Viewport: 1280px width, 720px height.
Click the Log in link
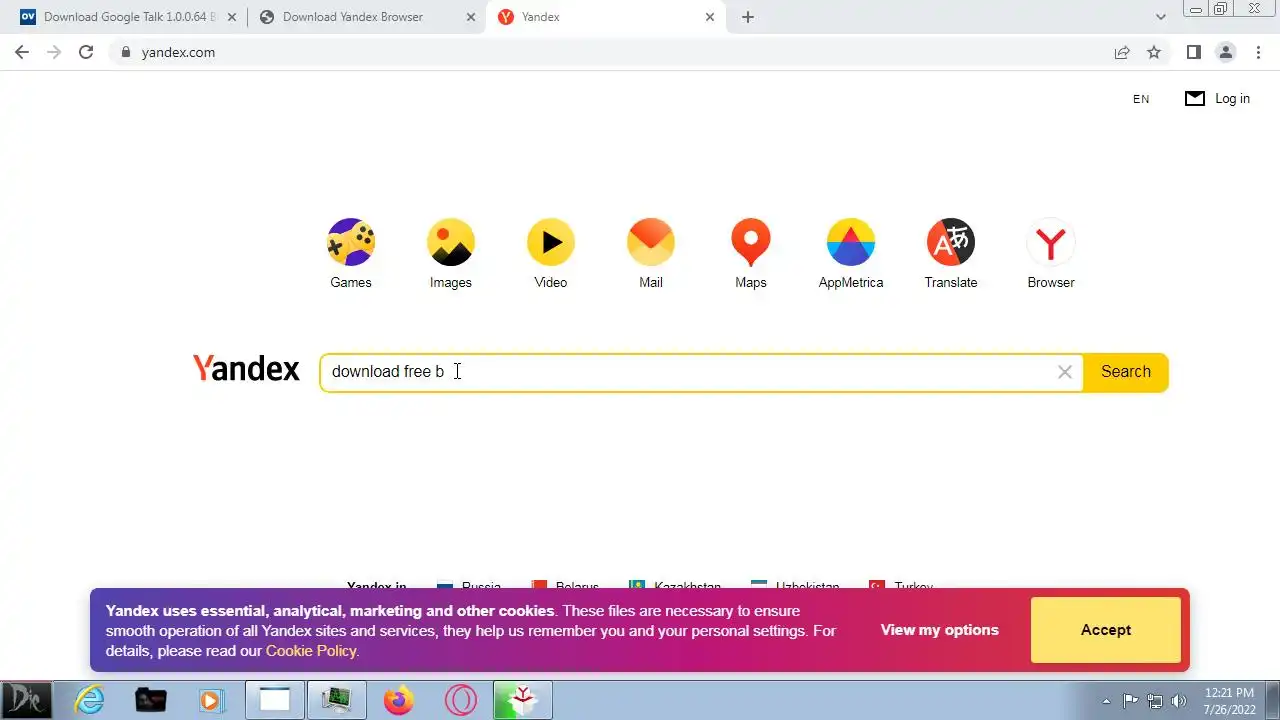[x=1232, y=98]
